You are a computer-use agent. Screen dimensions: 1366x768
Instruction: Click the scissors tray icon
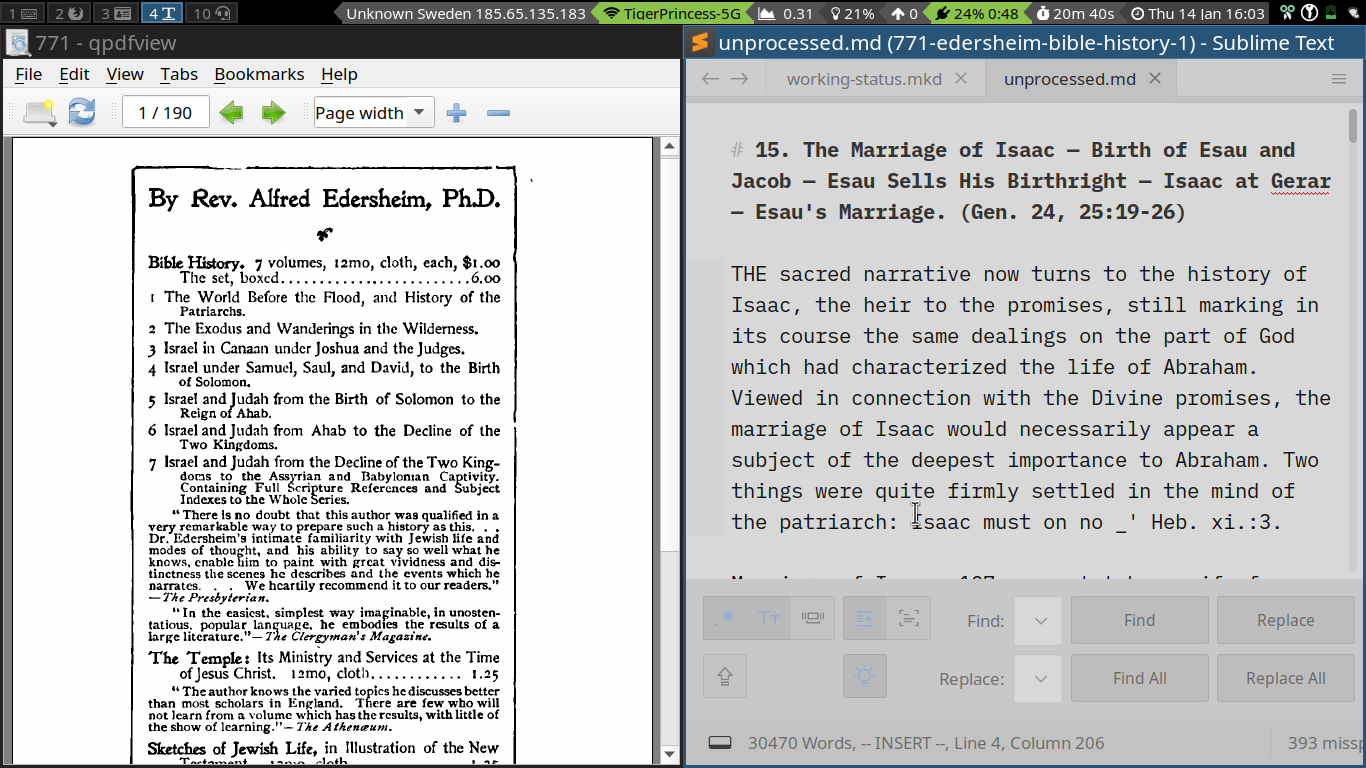tap(1288, 13)
